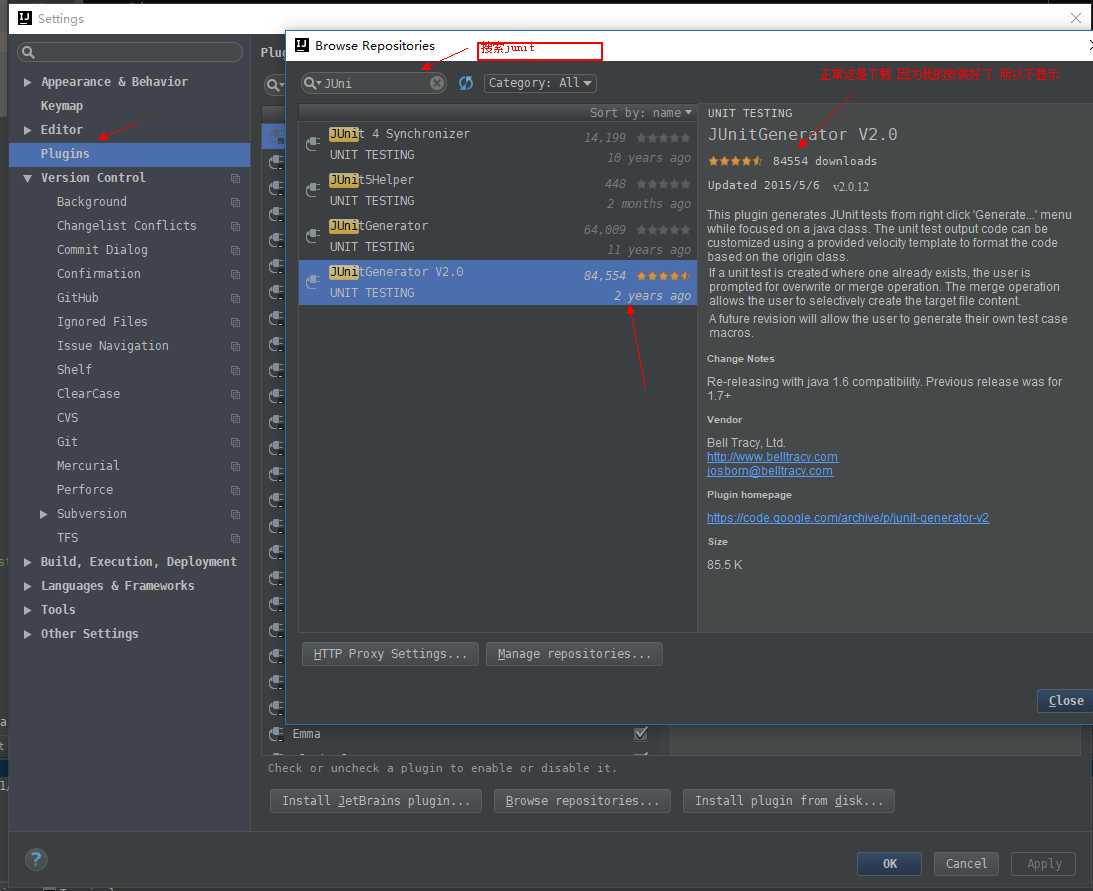Image resolution: width=1093 pixels, height=891 pixels.
Task: Expand Build, Execution, Deployment section
Action: (x=27, y=563)
